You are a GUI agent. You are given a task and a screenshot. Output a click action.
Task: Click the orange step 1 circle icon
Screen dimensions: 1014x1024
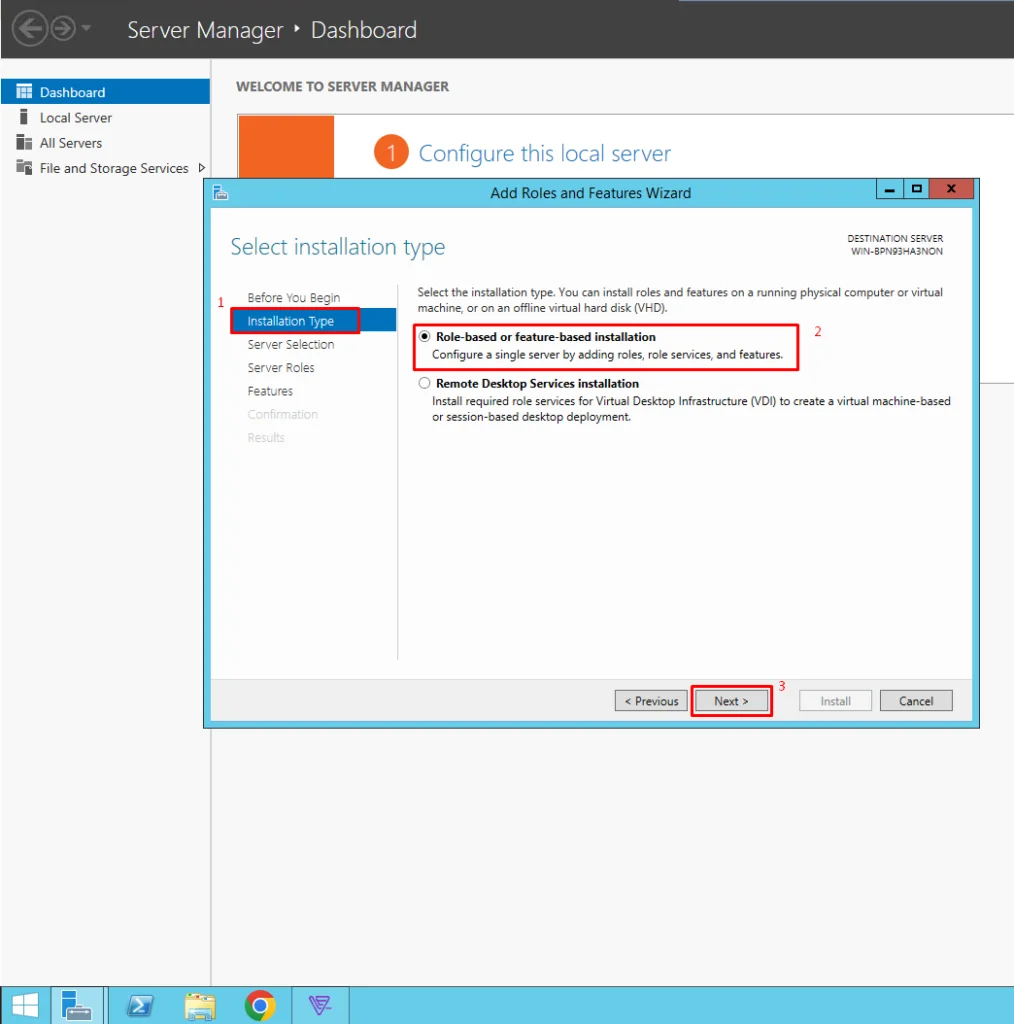(x=391, y=152)
